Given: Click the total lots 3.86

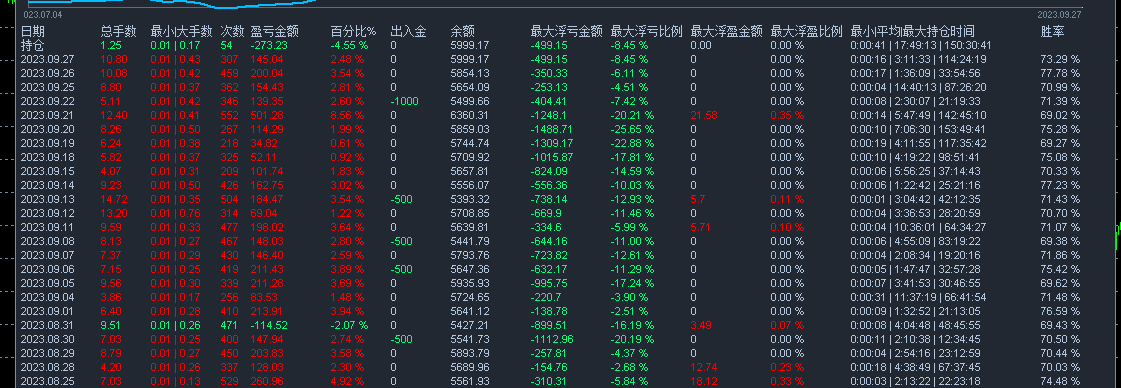Looking at the screenshot, I should (x=112, y=297).
